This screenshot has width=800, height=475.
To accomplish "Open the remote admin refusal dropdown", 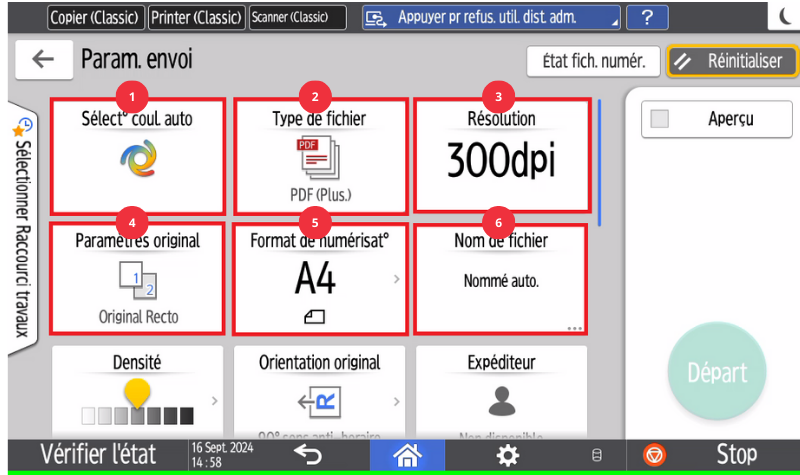I will tap(491, 17).
